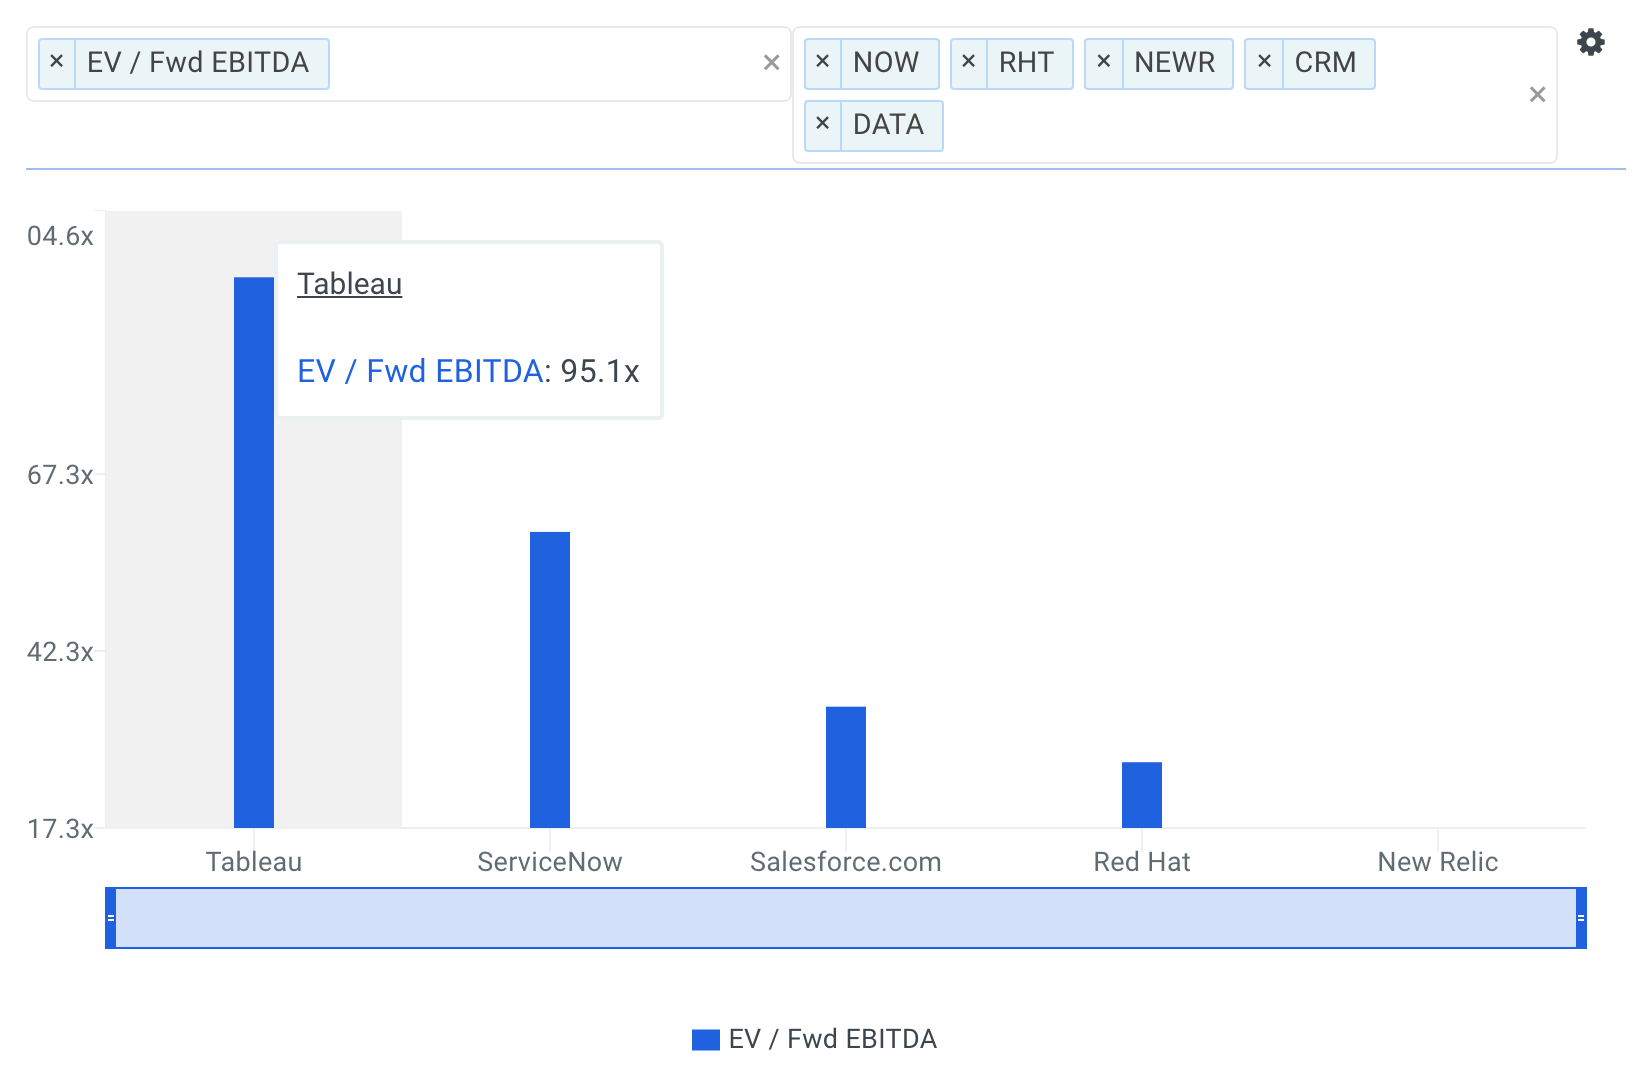
Task: Select the Salesforce.com bar in chart
Action: tap(846, 767)
